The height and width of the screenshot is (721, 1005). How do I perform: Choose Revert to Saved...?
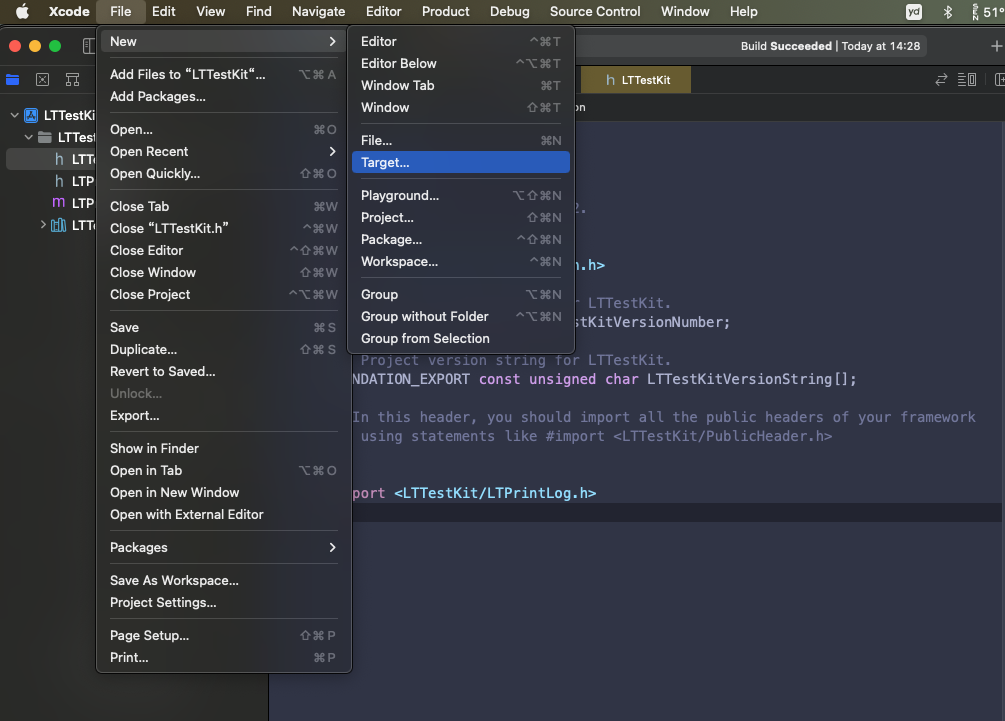pyautogui.click(x=223, y=371)
